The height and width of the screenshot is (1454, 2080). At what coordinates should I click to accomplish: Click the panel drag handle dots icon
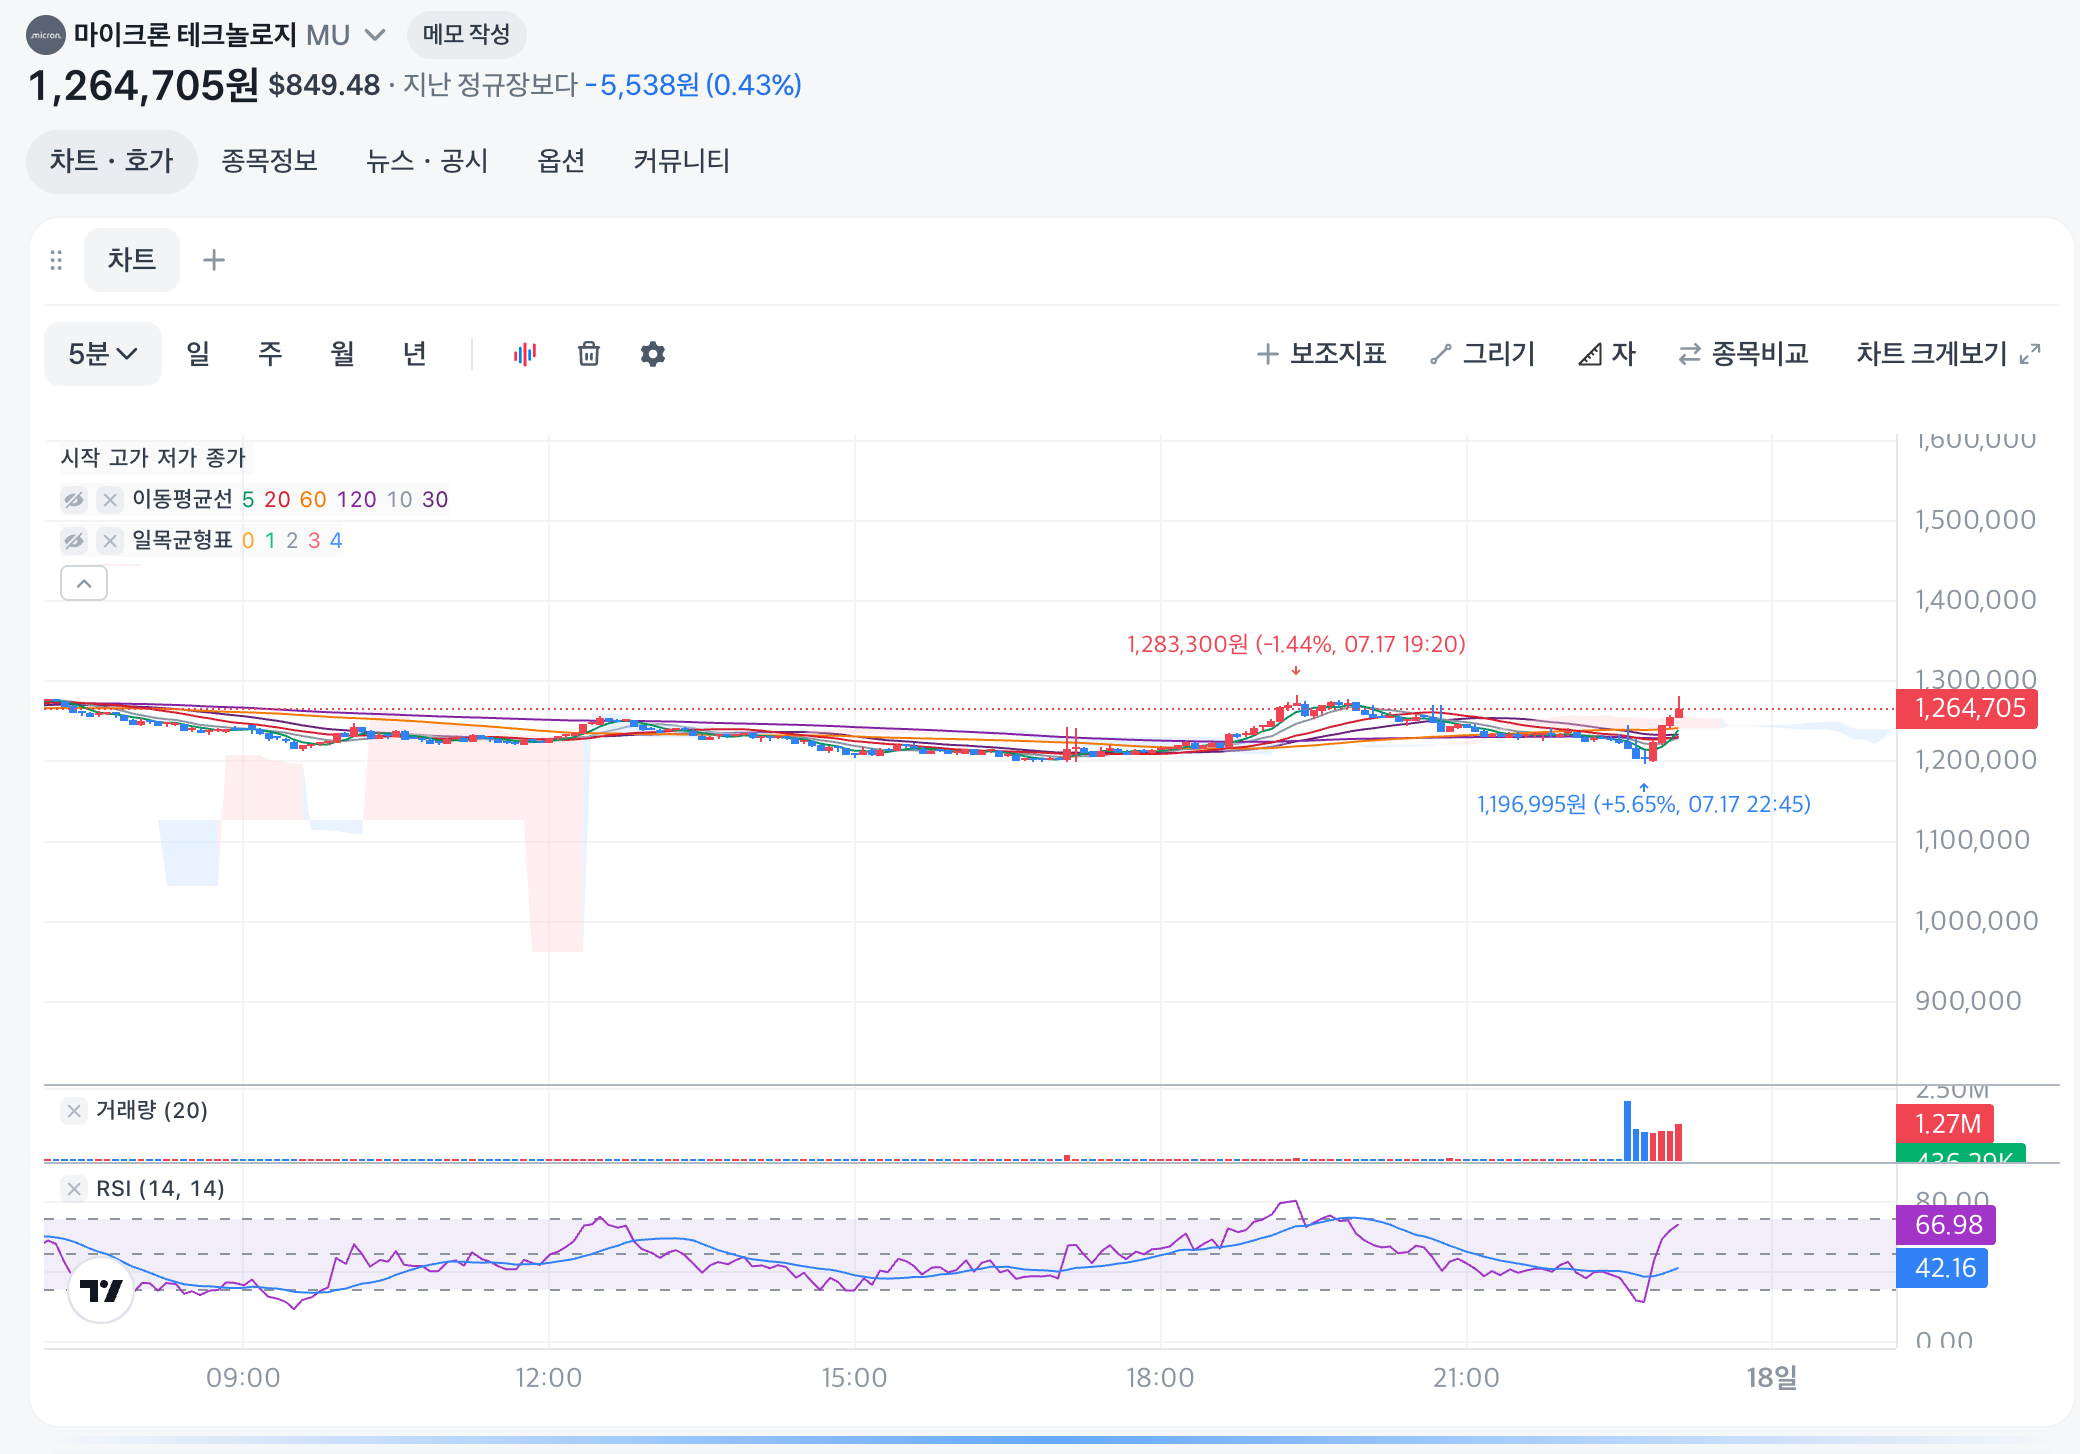coord(56,260)
